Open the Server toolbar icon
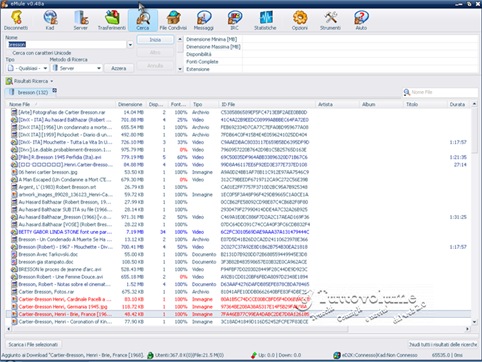482x362 pixels. (81, 20)
